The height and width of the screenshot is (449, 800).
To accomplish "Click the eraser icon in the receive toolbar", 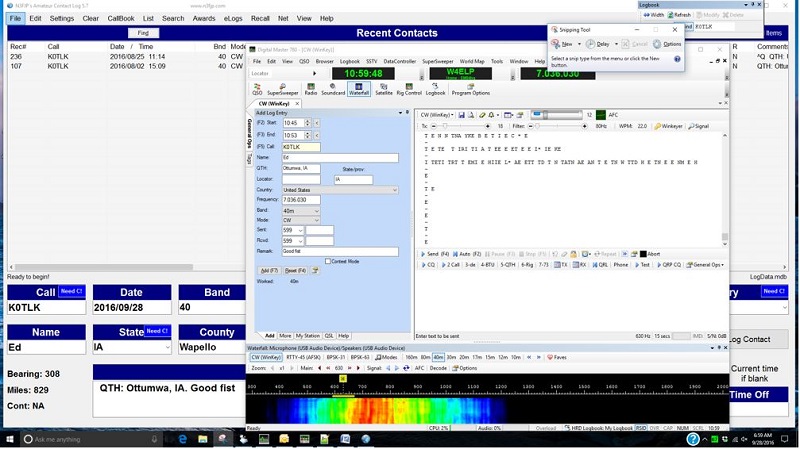I will click(482, 115).
